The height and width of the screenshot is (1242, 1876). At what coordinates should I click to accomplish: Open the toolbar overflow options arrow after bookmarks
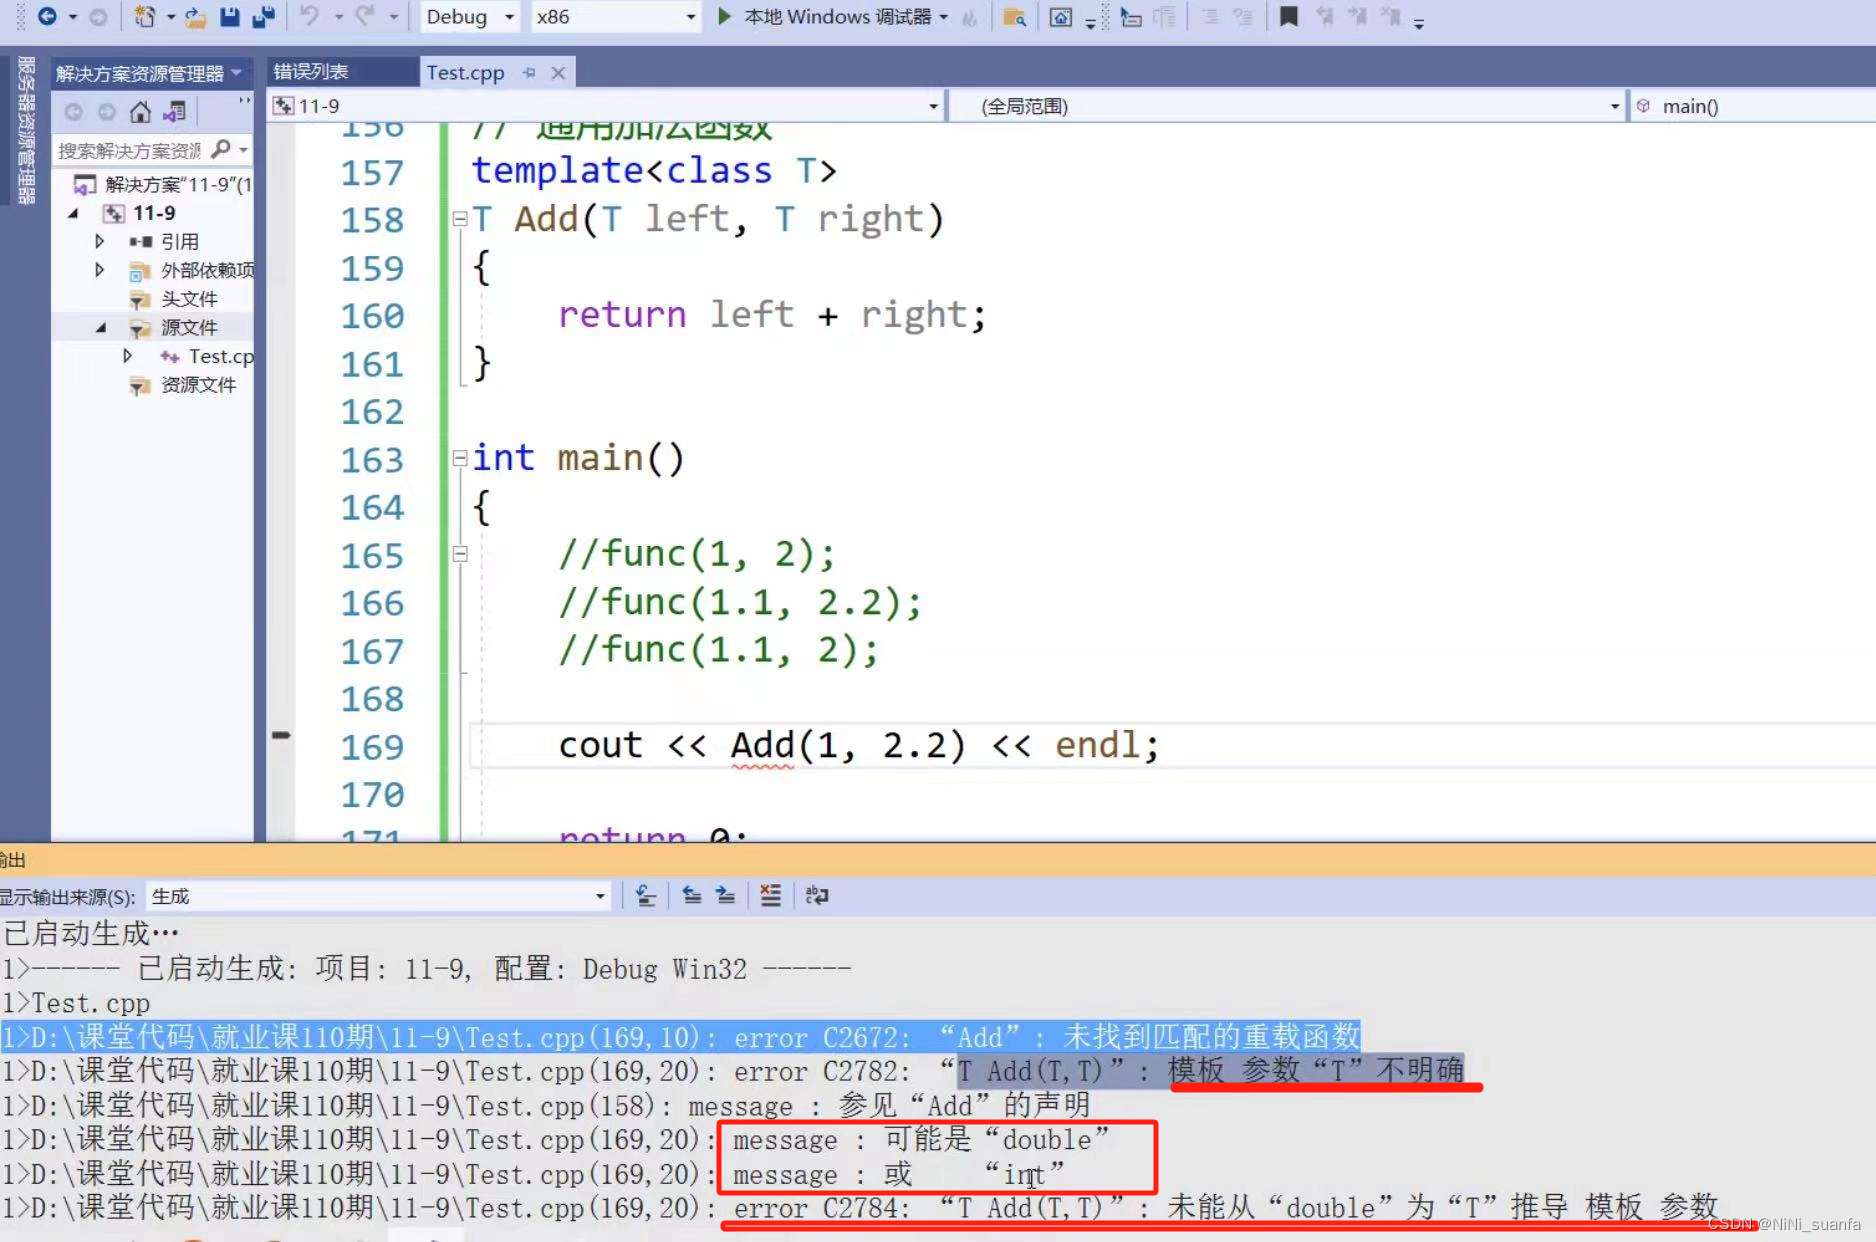tap(1419, 23)
